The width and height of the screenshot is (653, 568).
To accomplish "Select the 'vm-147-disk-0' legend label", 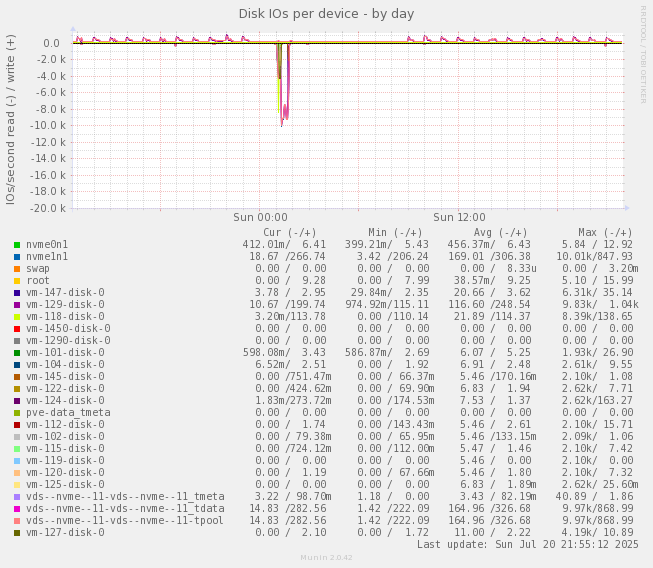I will point(65,293).
